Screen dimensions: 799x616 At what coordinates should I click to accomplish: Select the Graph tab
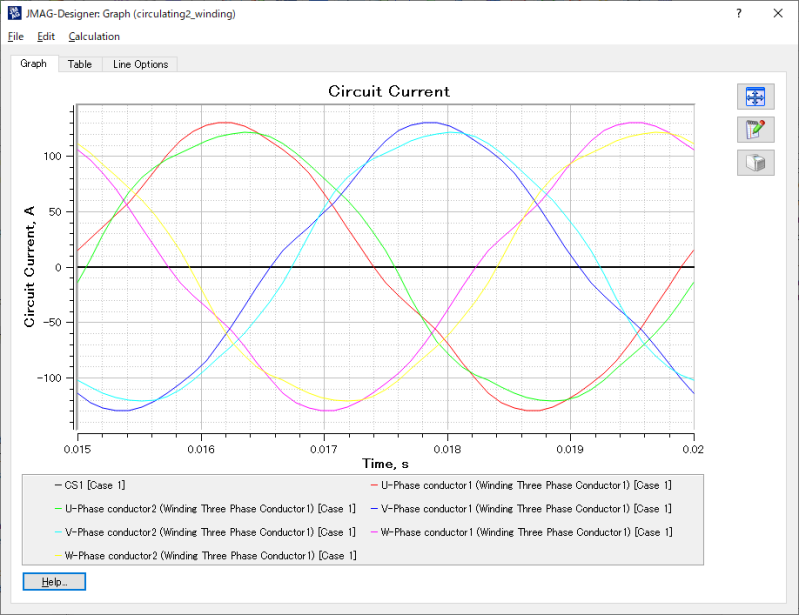coord(33,64)
